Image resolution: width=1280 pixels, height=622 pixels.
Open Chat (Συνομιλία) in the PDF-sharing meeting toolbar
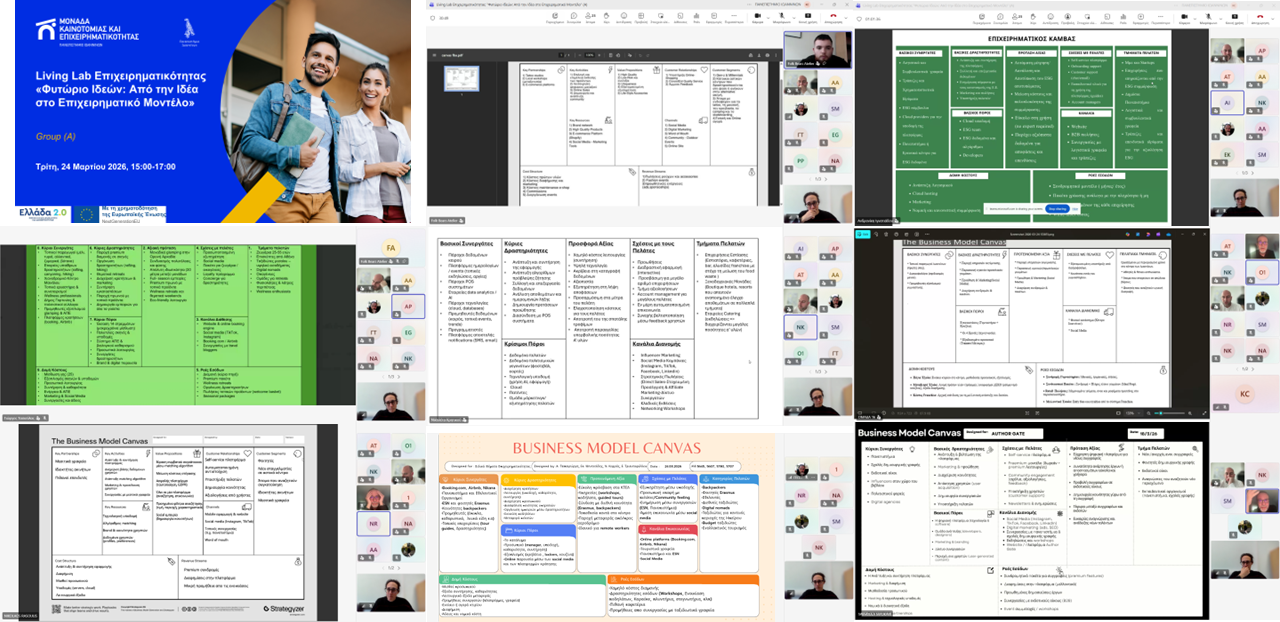click(574, 16)
